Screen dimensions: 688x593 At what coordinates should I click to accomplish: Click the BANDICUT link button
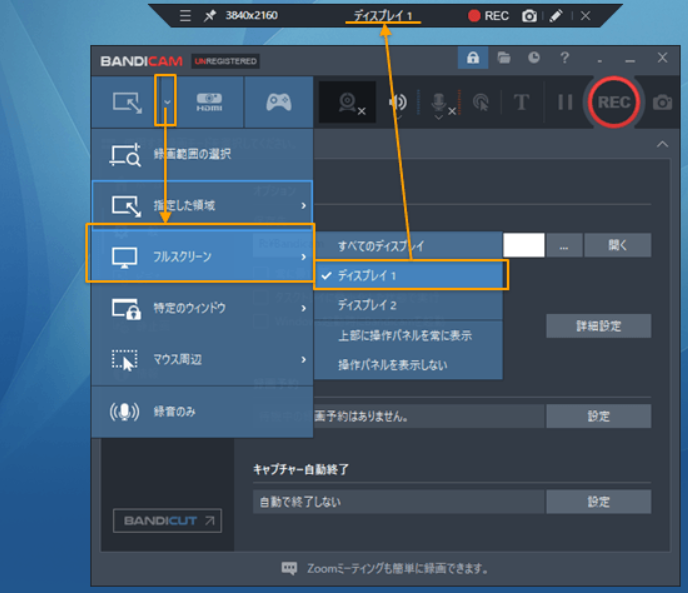[x=166, y=521]
